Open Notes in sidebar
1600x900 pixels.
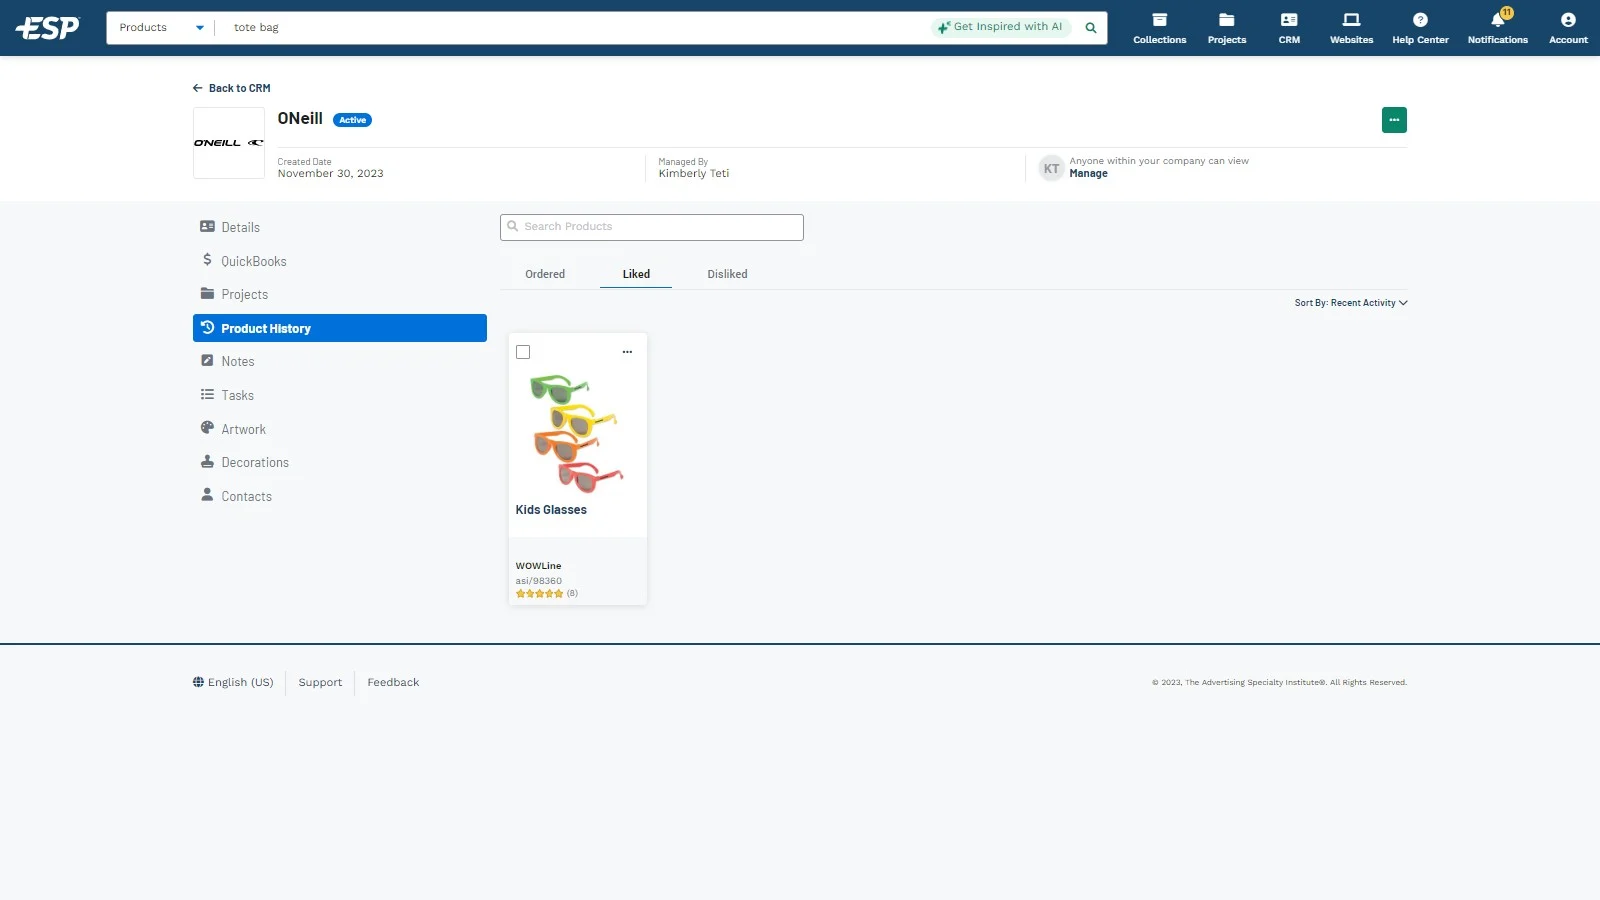340,361
